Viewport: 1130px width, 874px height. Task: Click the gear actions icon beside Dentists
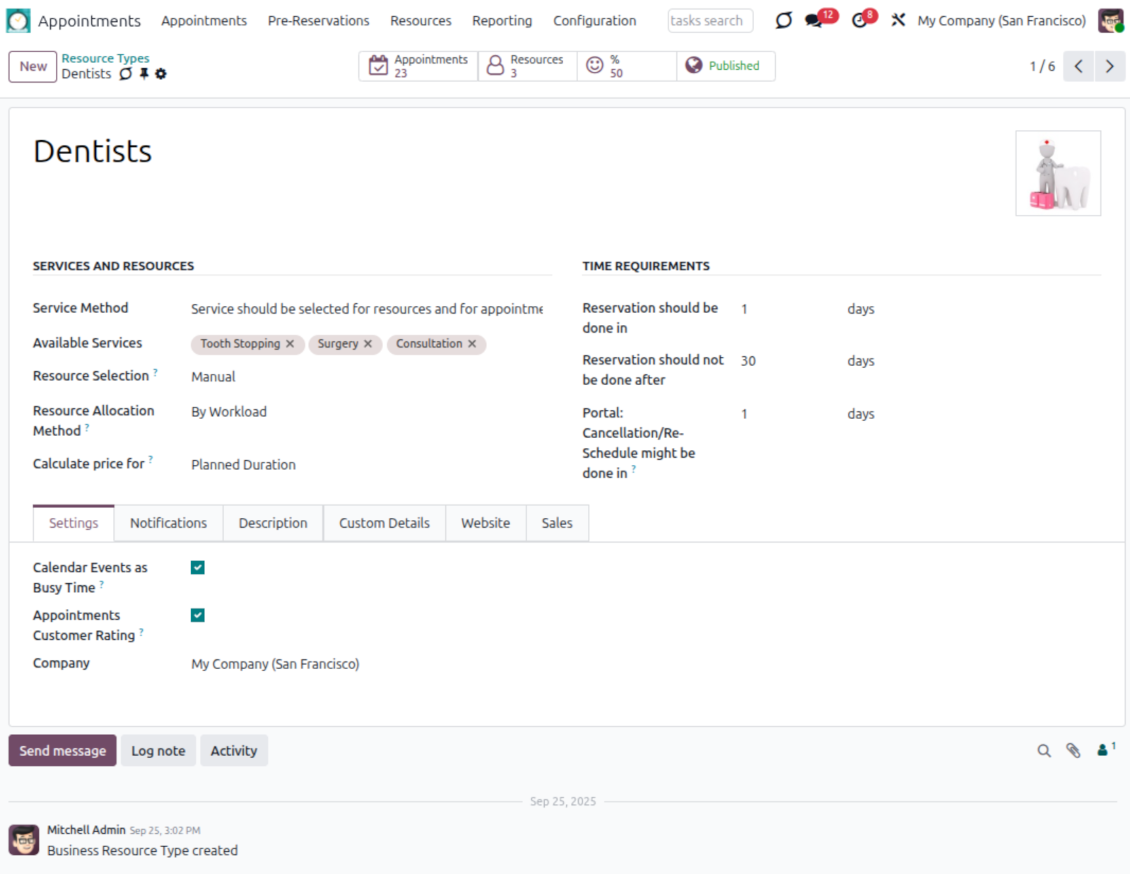[x=161, y=74]
